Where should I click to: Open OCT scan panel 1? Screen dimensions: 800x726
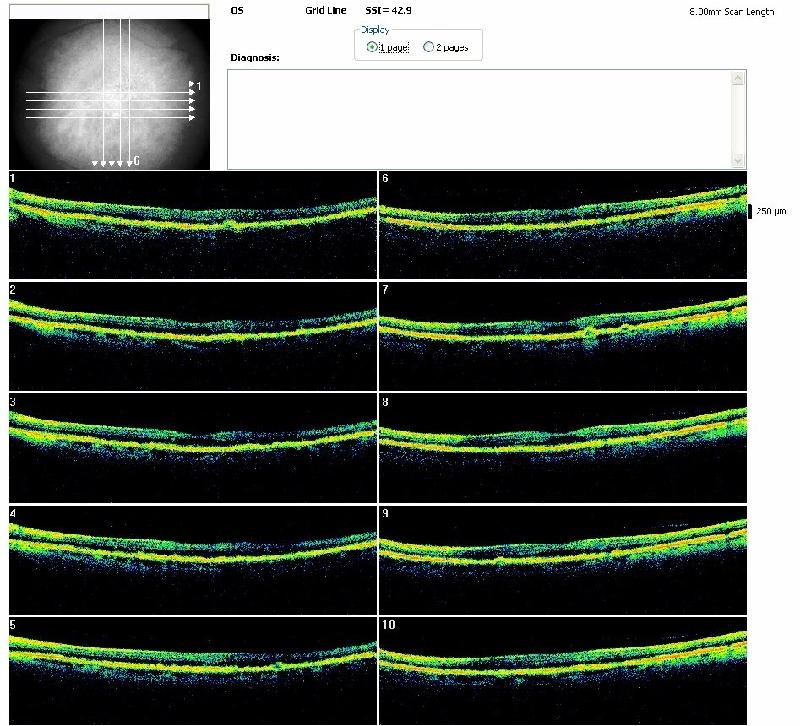tap(193, 224)
